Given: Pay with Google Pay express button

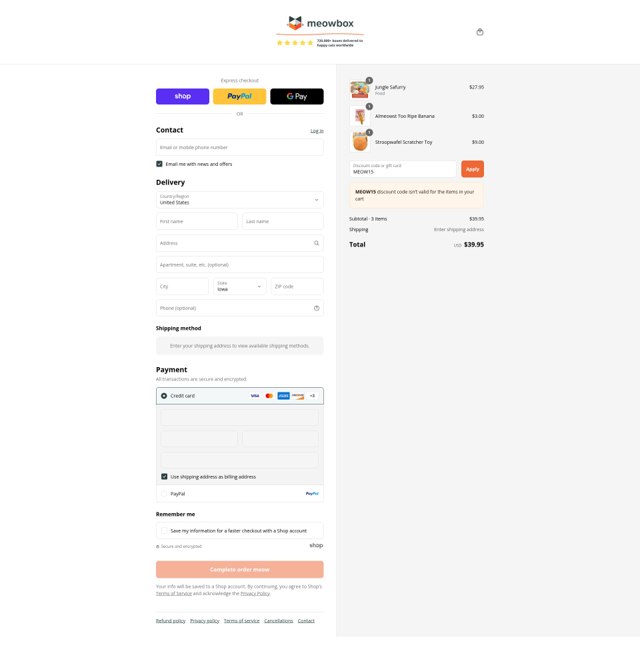Looking at the screenshot, I should point(297,96).
